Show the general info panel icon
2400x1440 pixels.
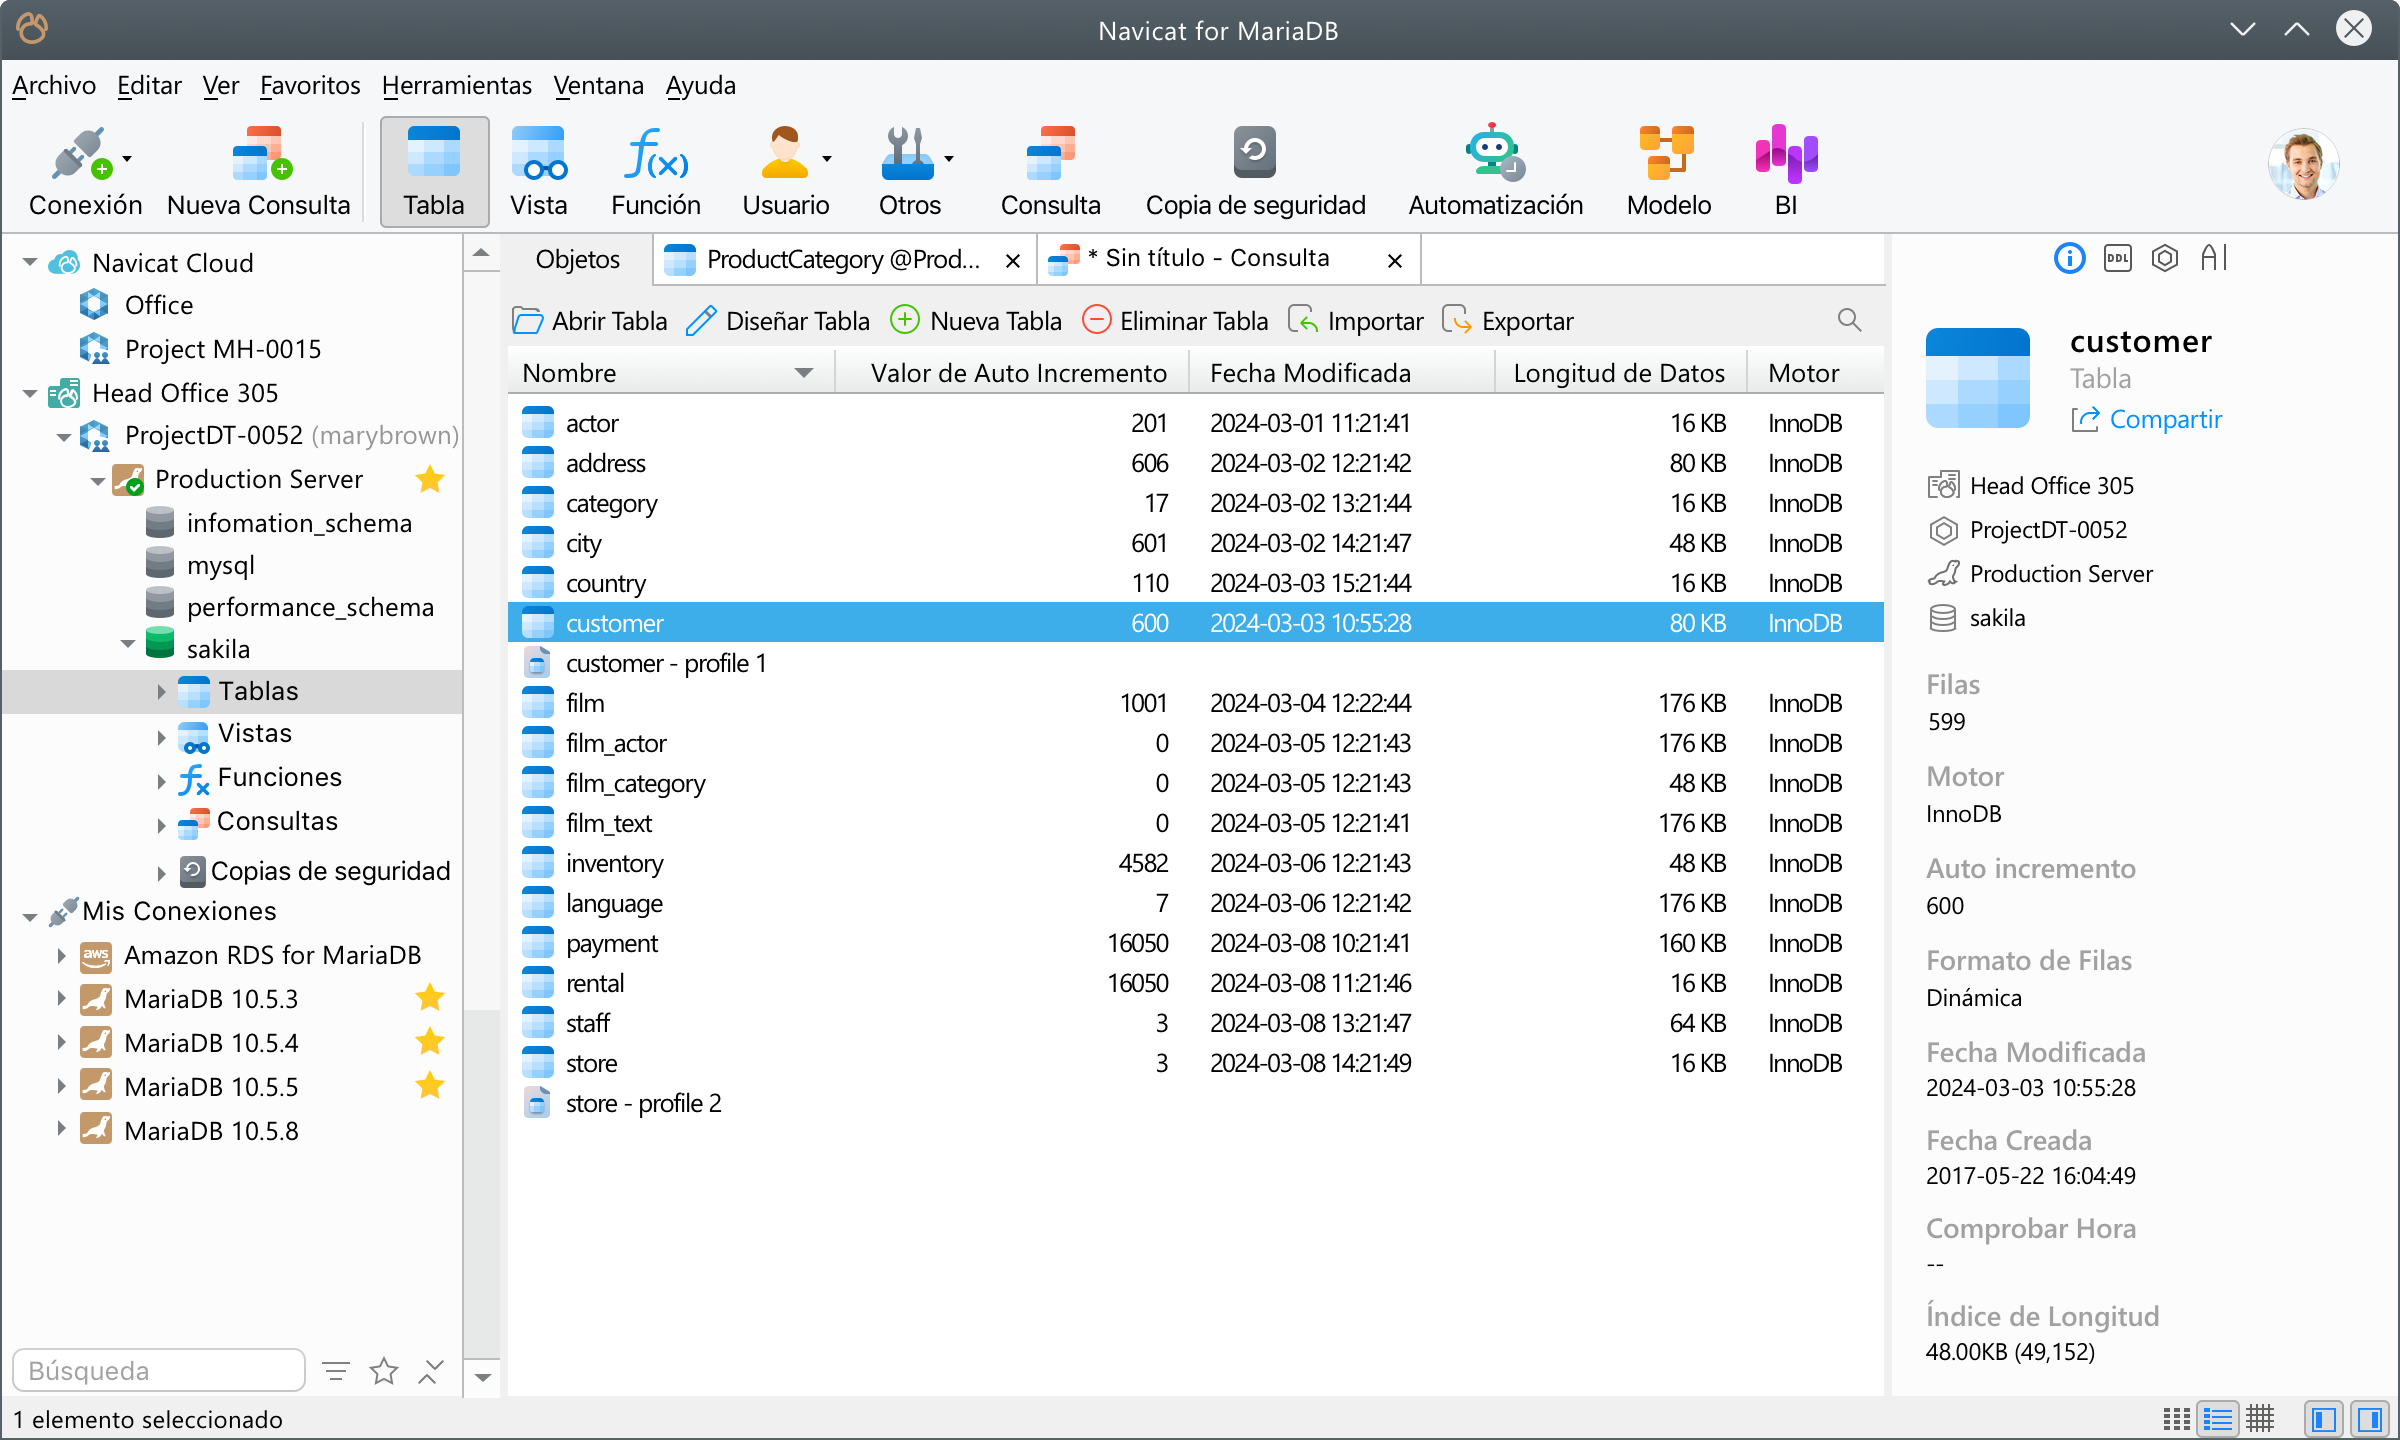coord(2069,259)
